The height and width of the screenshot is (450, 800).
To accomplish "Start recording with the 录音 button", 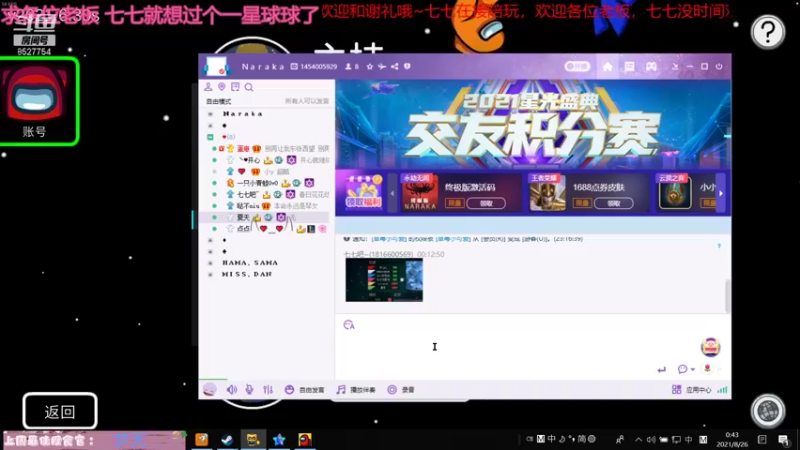I will coord(401,390).
